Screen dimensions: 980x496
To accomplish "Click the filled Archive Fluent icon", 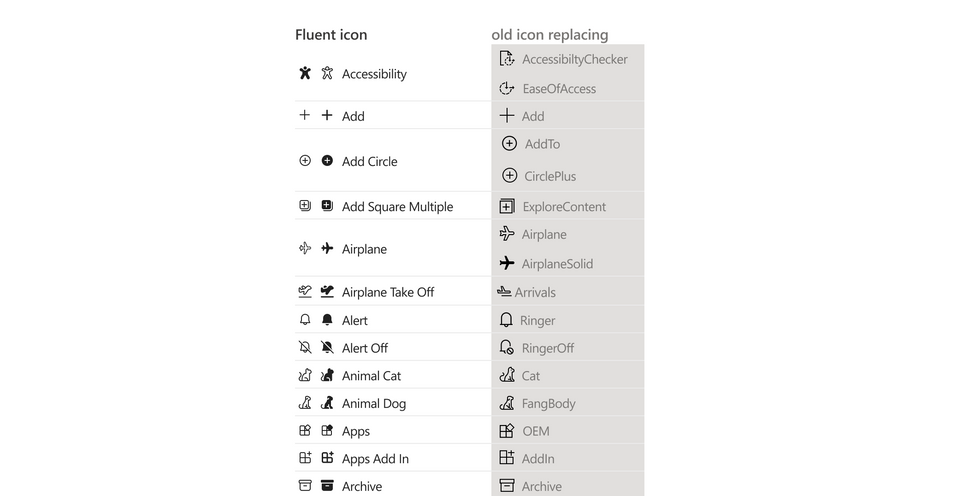I will click(x=327, y=486).
